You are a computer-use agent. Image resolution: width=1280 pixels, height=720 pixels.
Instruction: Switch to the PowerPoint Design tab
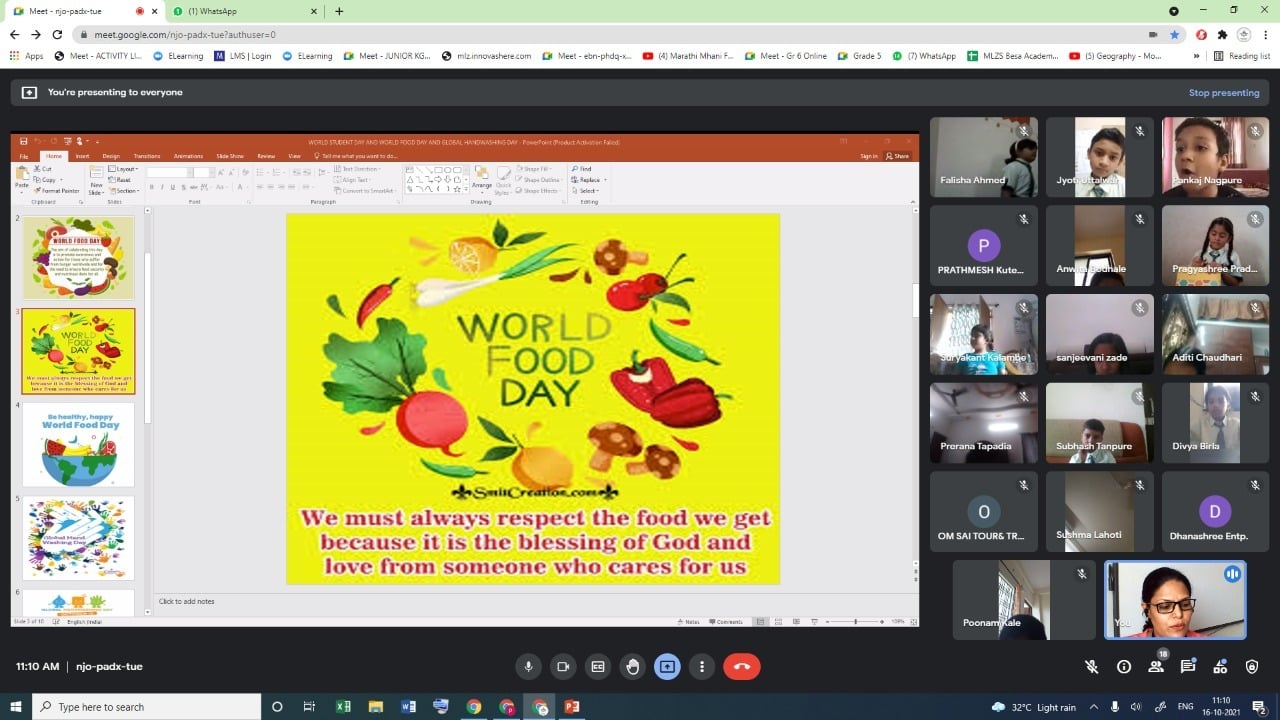point(111,156)
